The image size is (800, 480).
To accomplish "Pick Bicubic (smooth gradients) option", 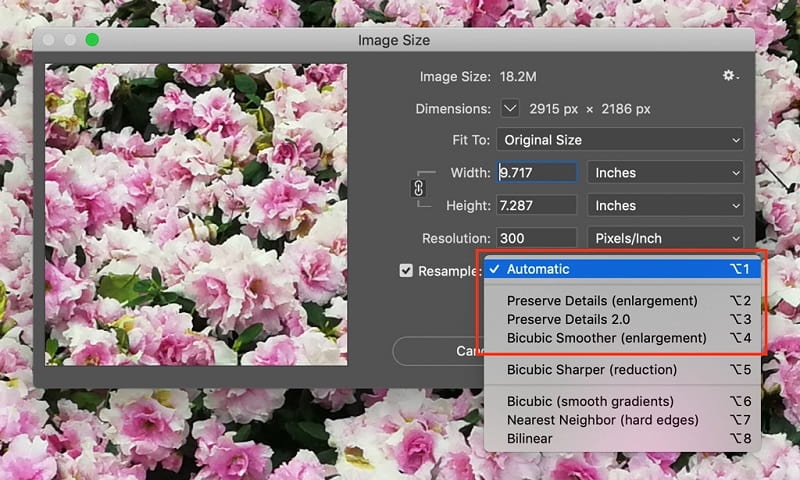I will pos(588,402).
